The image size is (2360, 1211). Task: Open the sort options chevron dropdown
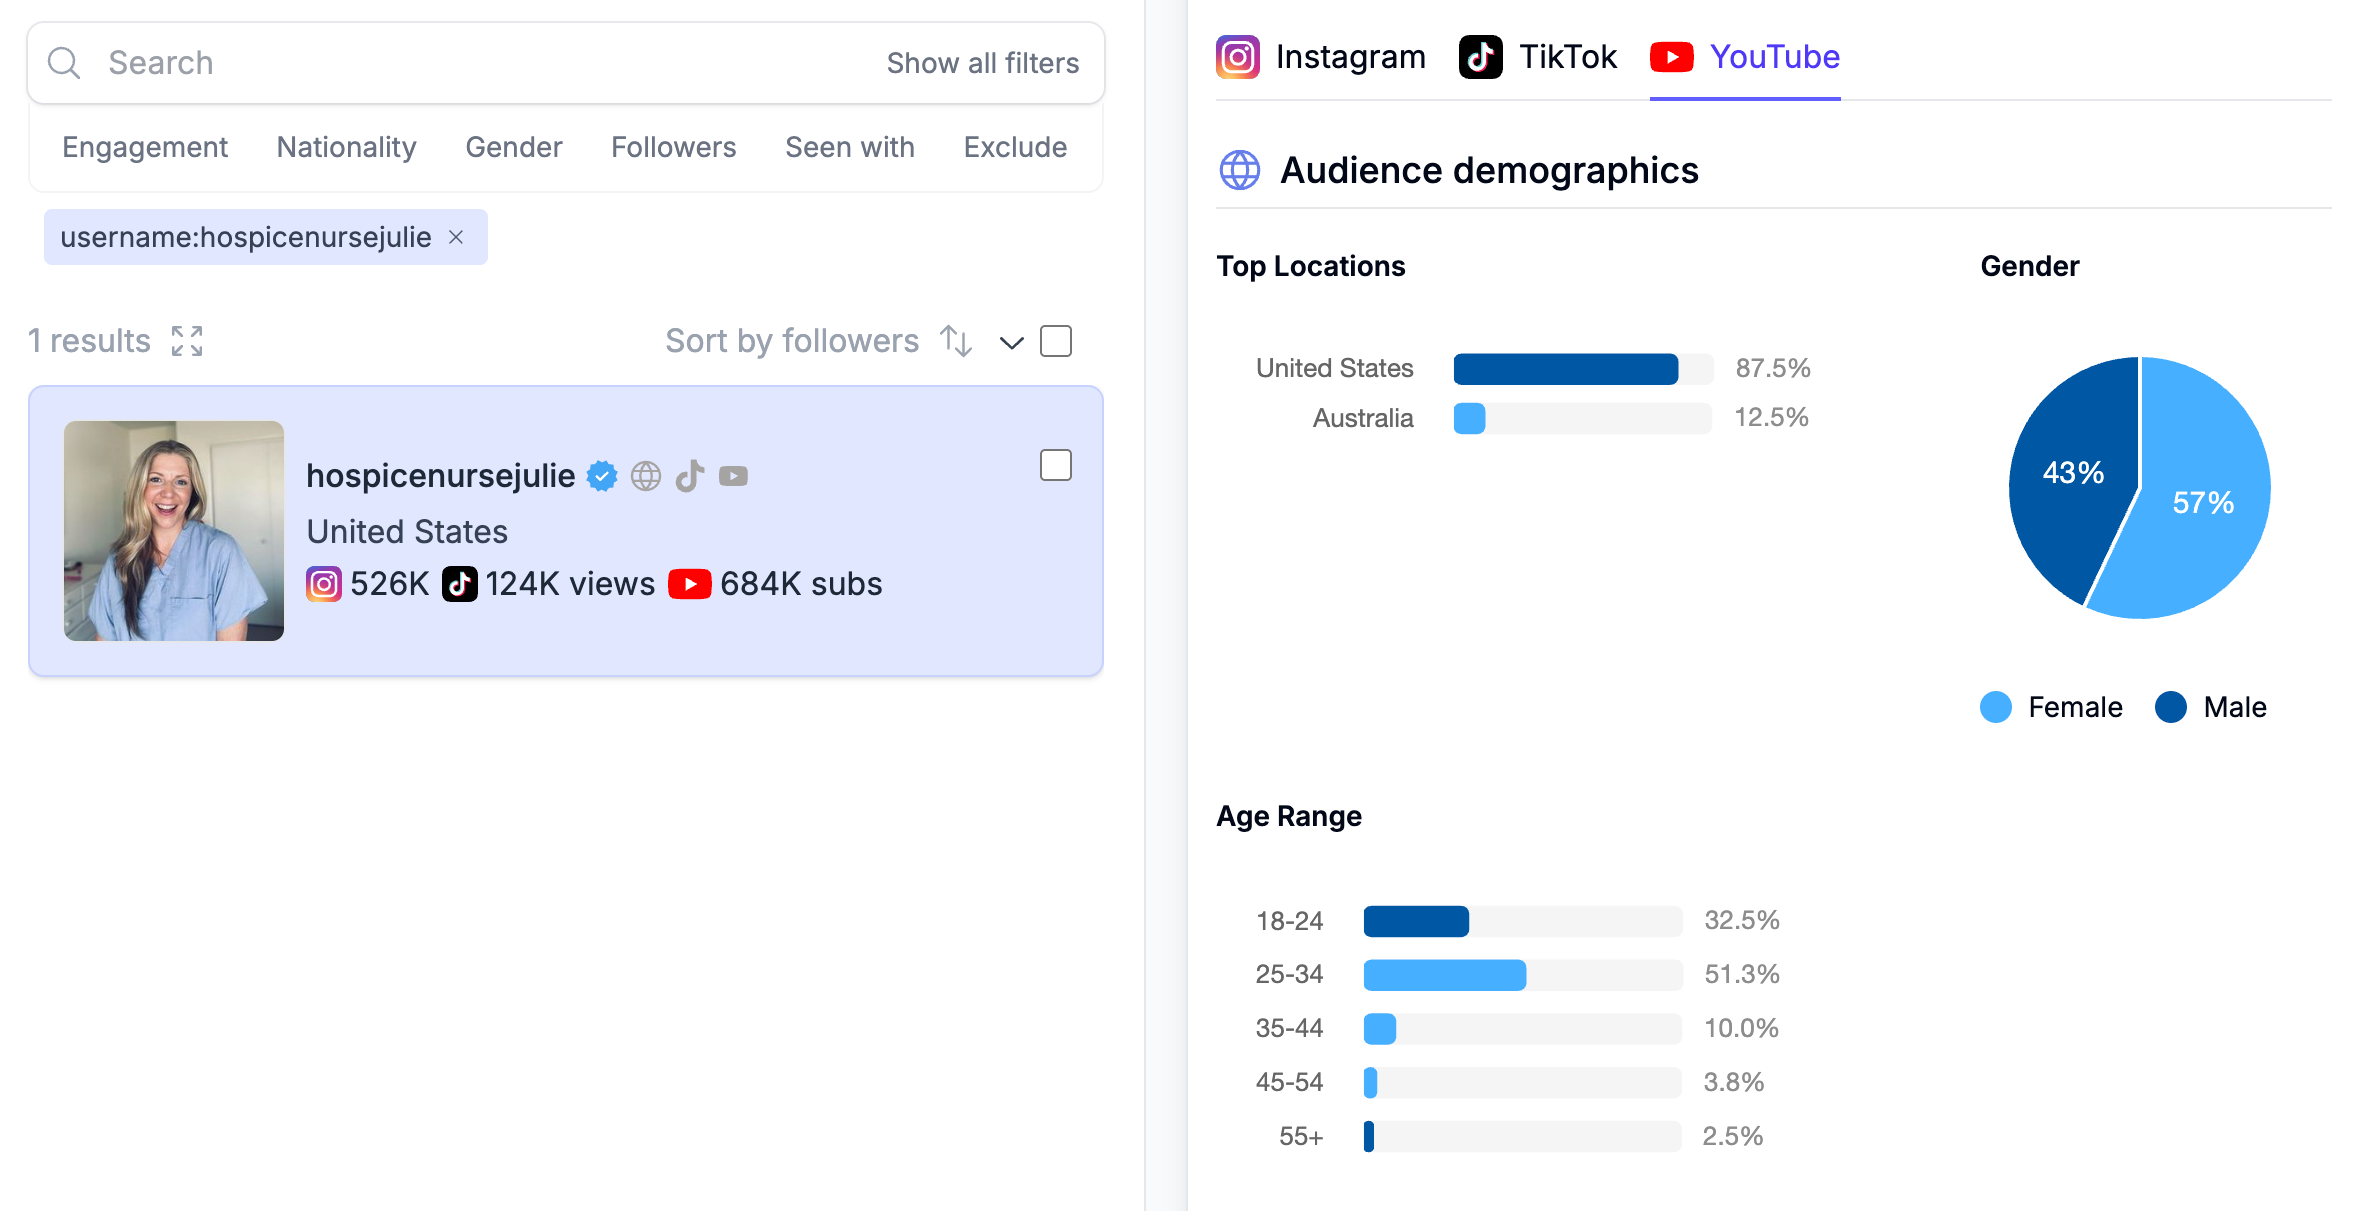pos(1012,343)
